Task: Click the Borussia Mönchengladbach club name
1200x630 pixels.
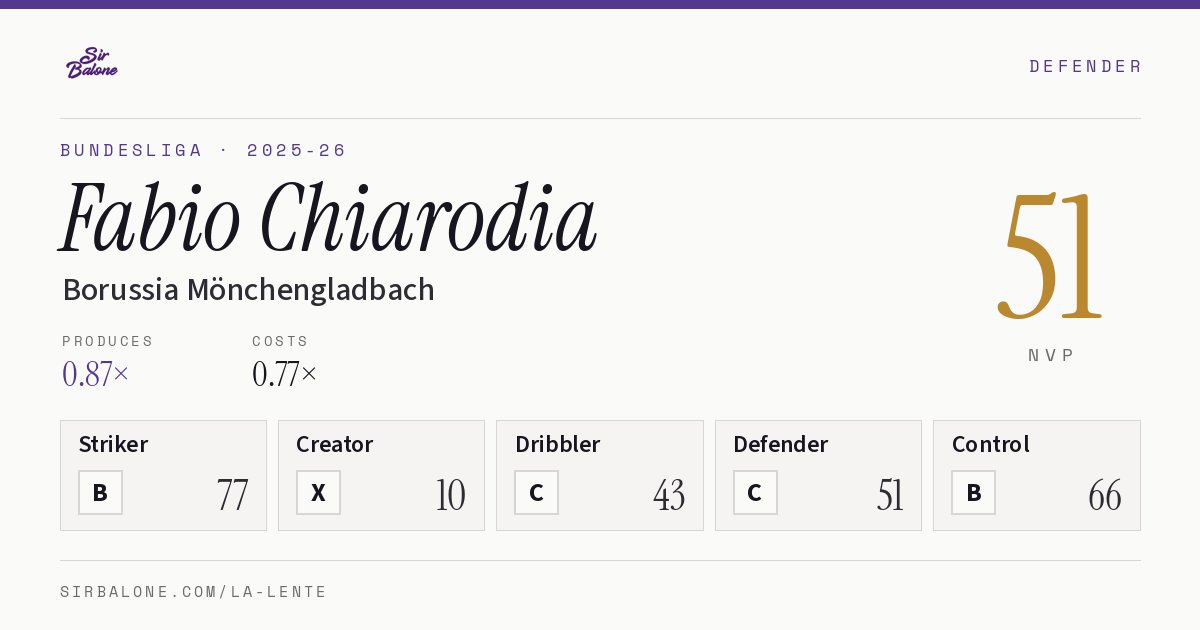Action: 248,290
